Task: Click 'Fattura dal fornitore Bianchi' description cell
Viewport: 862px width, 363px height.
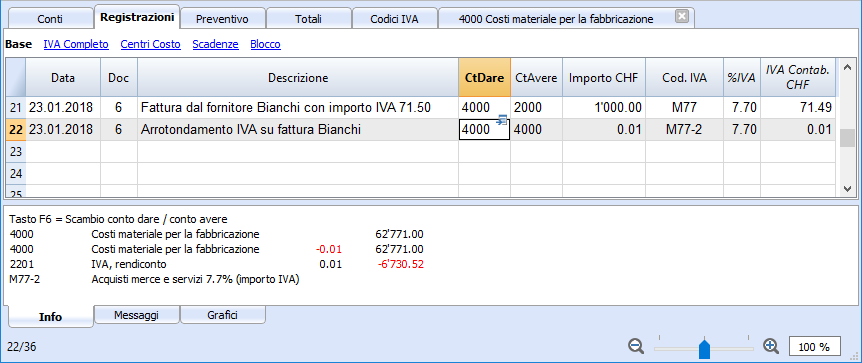Action: (298, 108)
